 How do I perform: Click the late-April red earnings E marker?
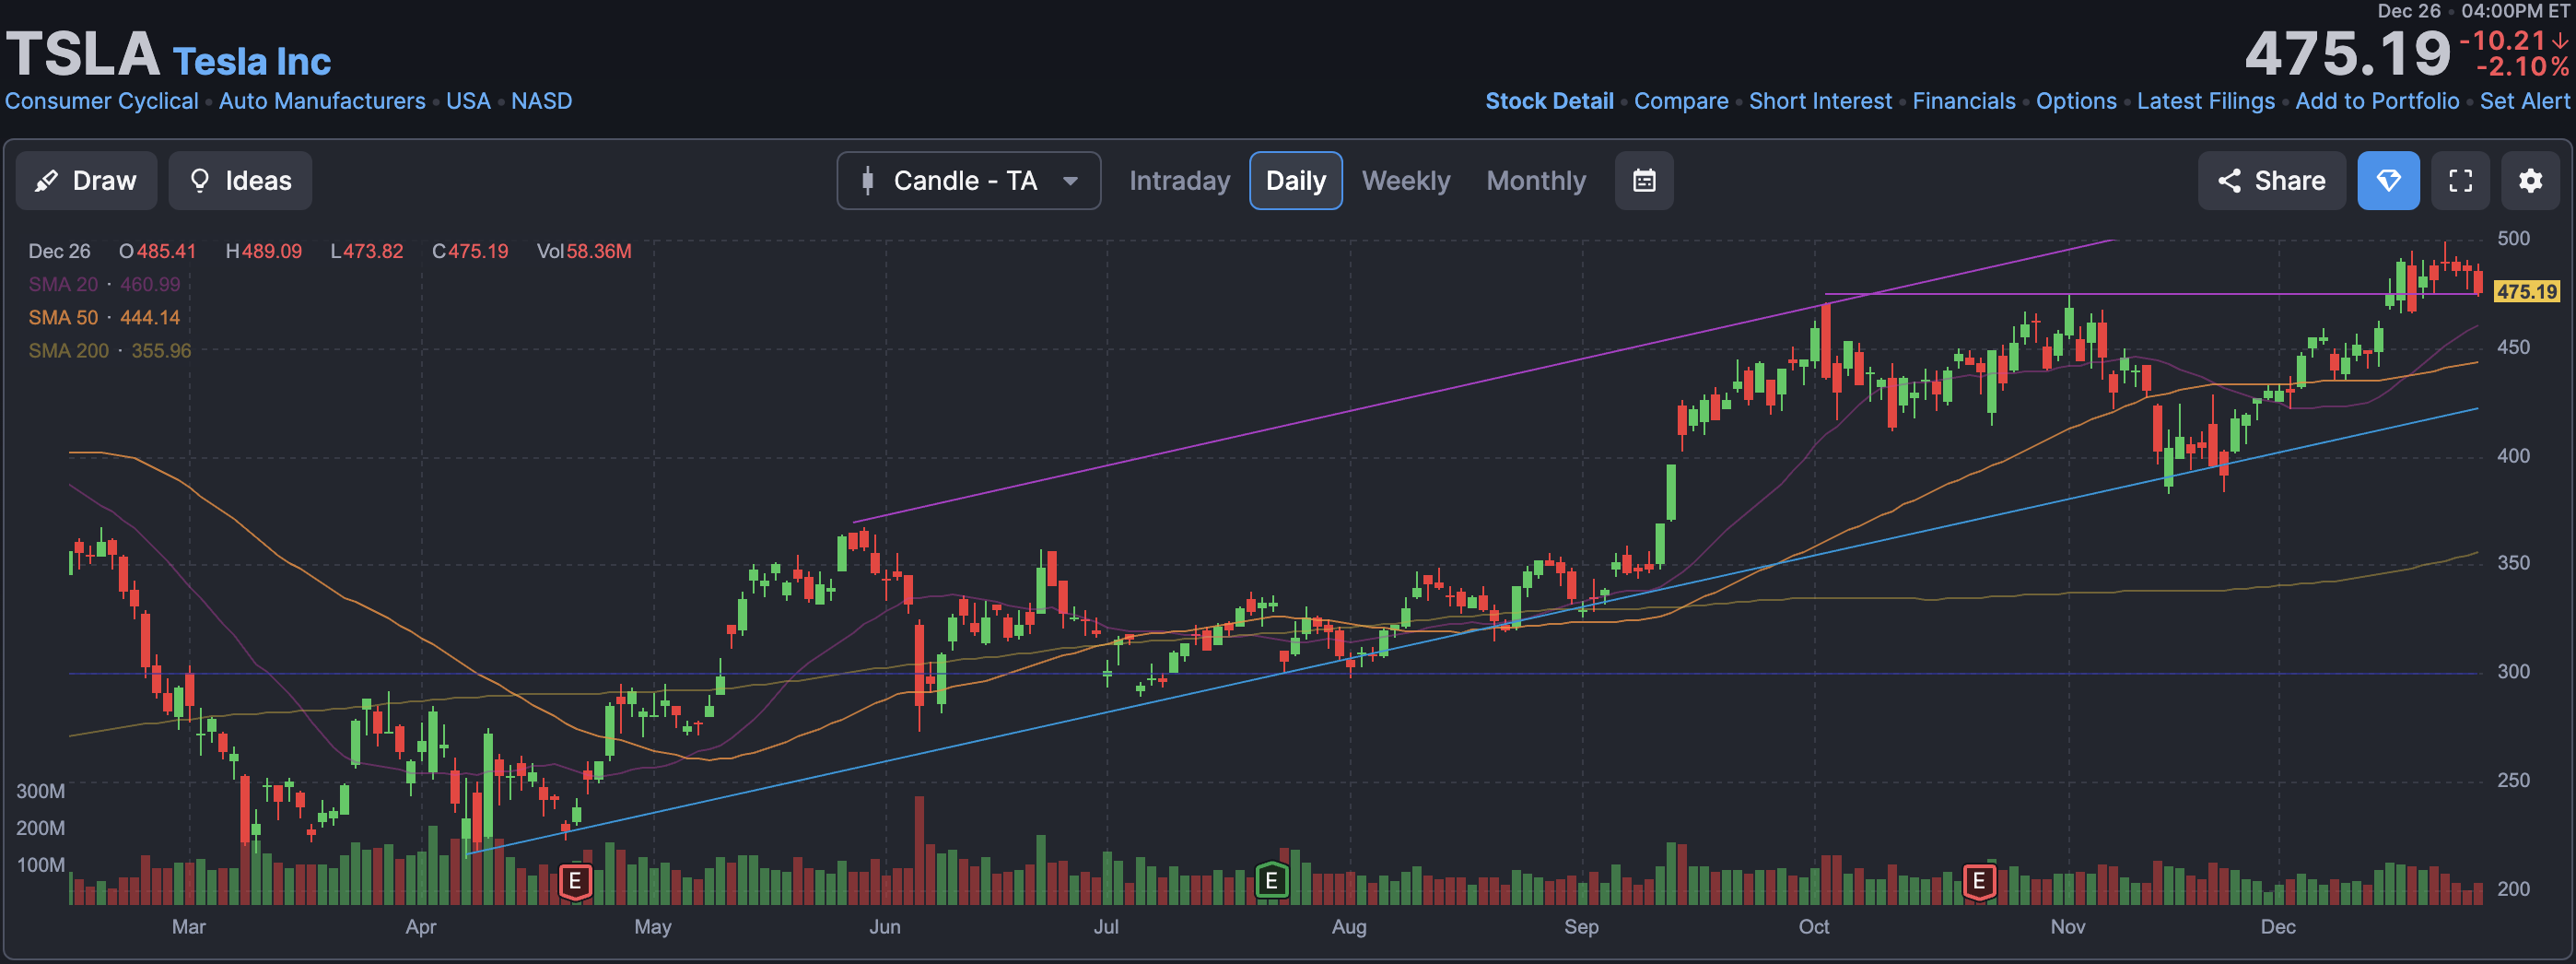(575, 881)
